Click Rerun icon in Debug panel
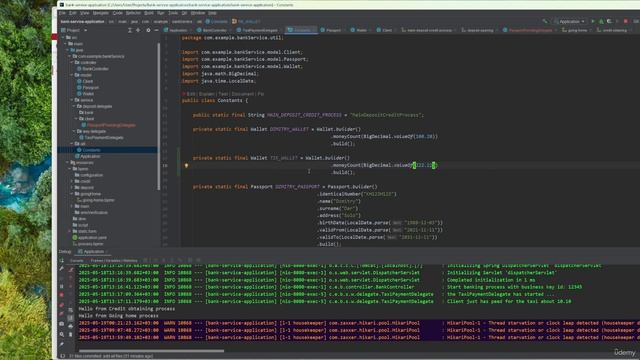This screenshot has width=640, height=360. pos(62,260)
